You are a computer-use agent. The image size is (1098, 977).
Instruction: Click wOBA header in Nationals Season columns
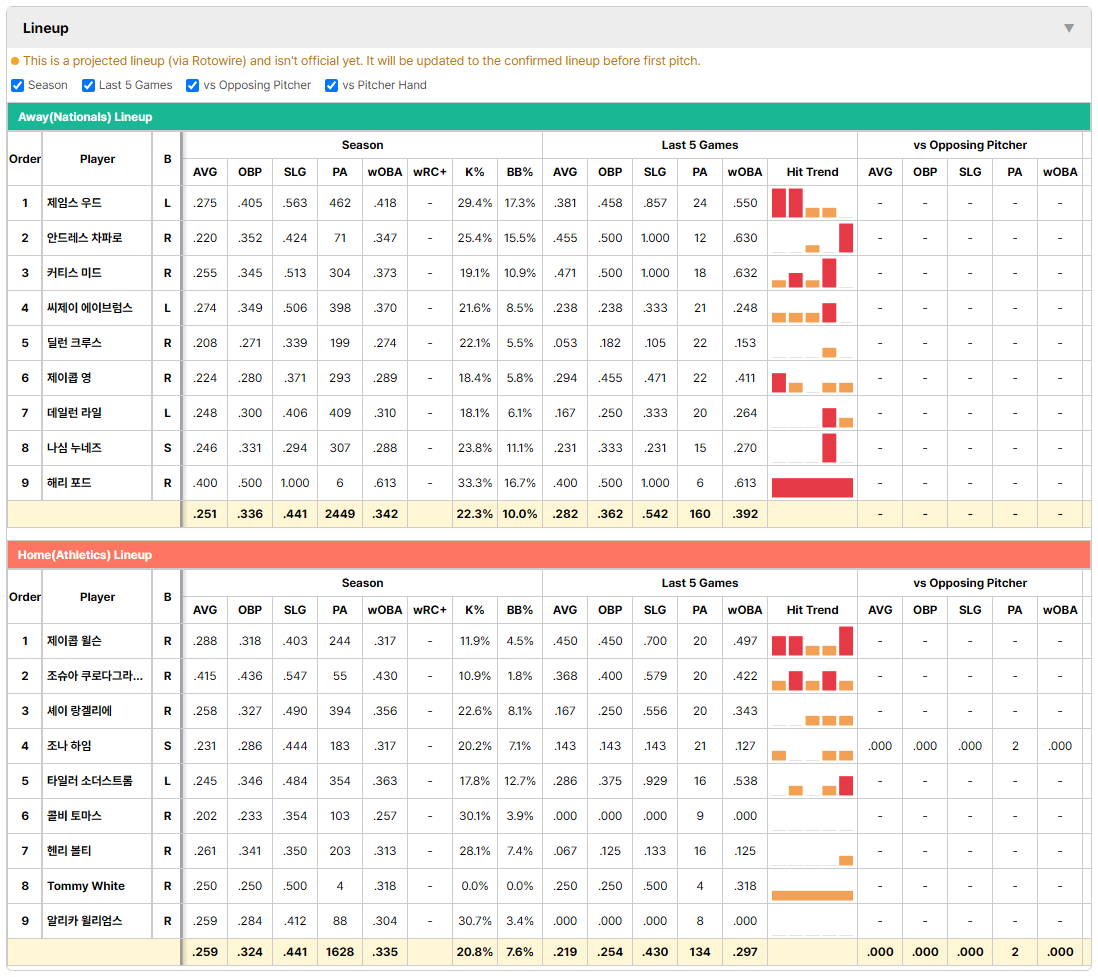(x=384, y=172)
